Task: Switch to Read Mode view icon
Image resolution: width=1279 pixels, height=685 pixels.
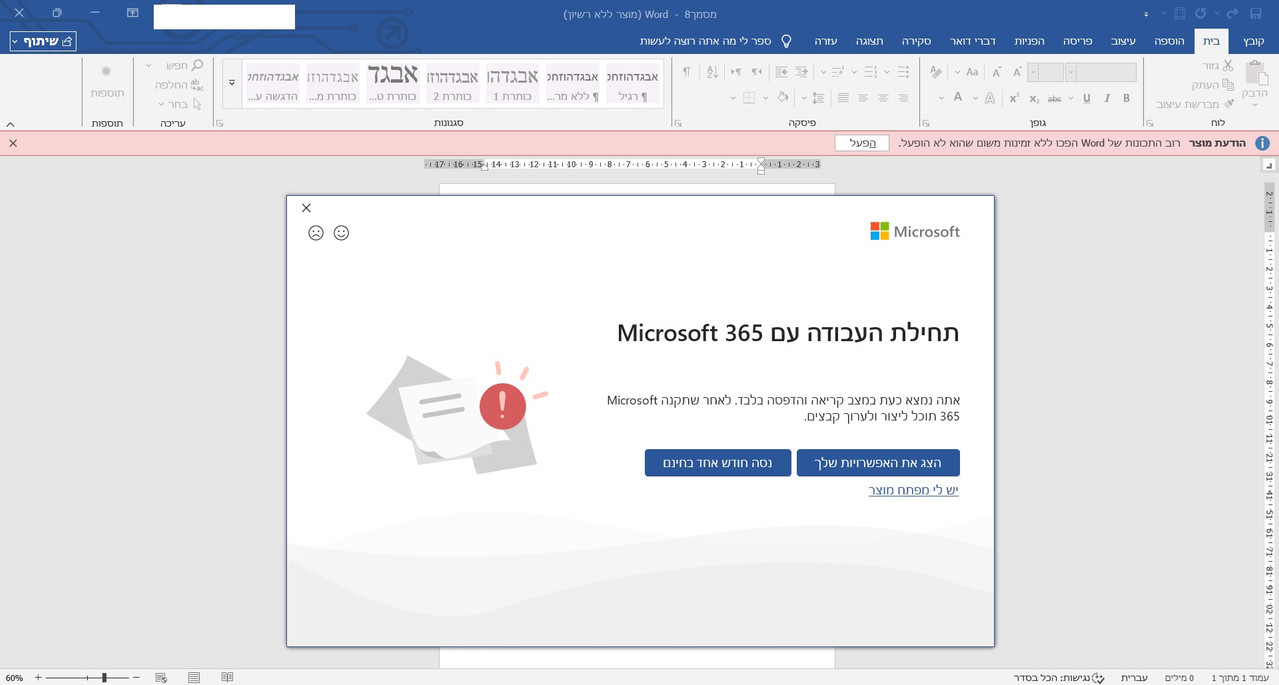Action: point(227,677)
